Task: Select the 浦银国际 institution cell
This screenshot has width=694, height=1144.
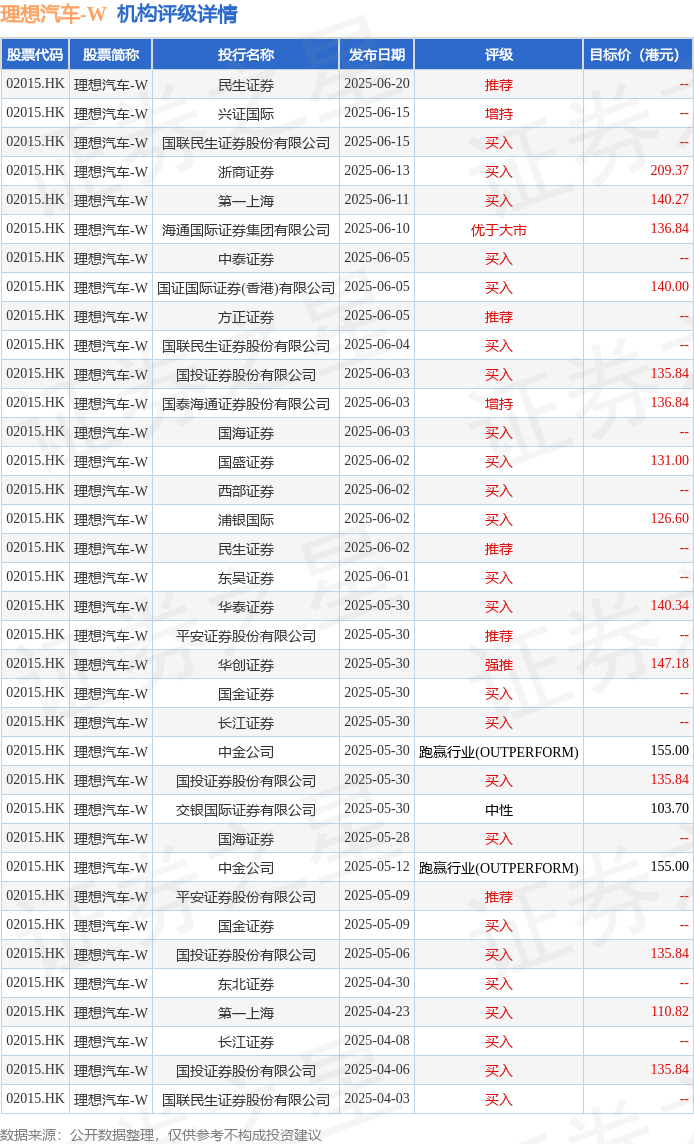Action: [x=246, y=520]
